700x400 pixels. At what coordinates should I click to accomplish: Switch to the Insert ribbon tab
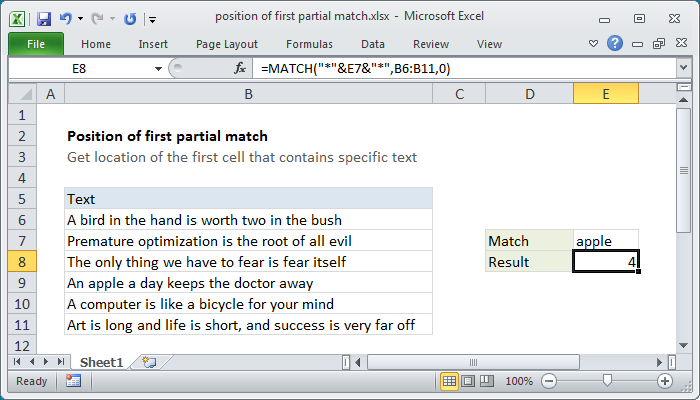point(153,44)
